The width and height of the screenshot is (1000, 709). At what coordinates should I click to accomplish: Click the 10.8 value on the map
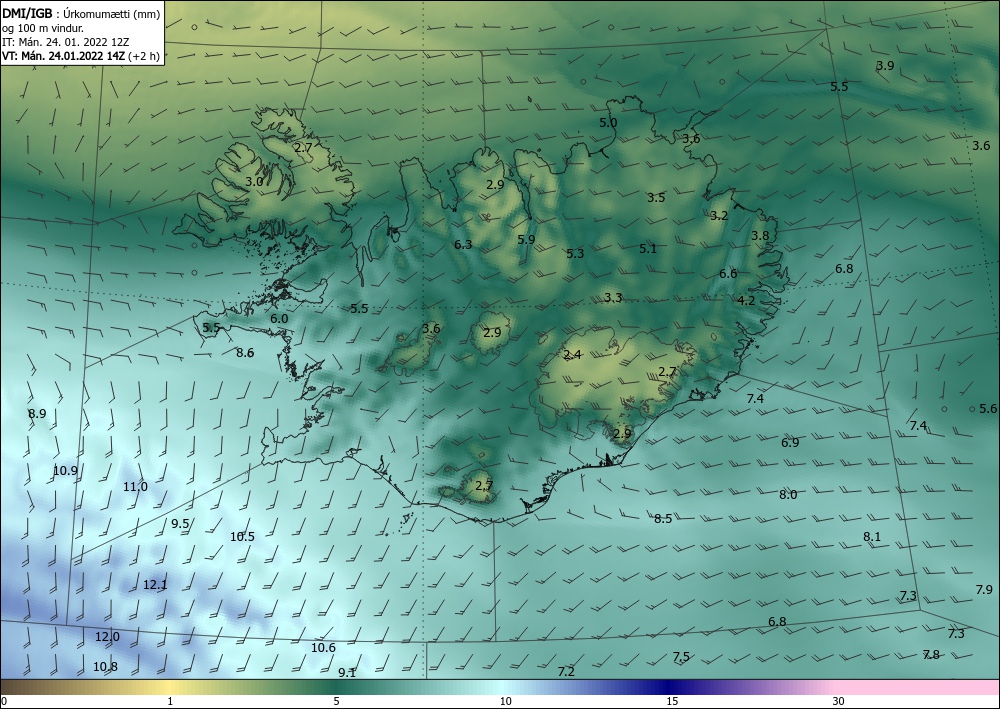tap(105, 667)
